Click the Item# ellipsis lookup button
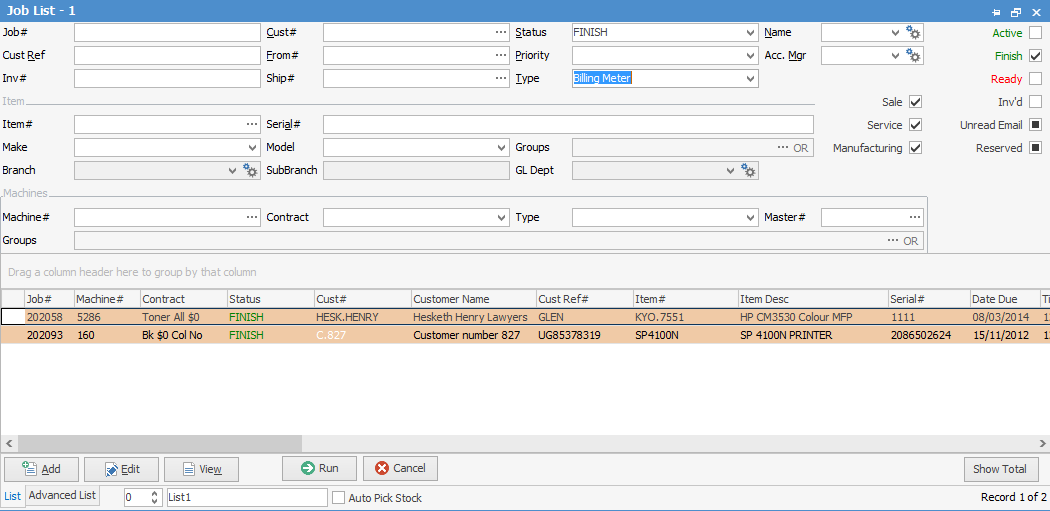Image resolution: width=1050 pixels, height=511 pixels. 251,125
